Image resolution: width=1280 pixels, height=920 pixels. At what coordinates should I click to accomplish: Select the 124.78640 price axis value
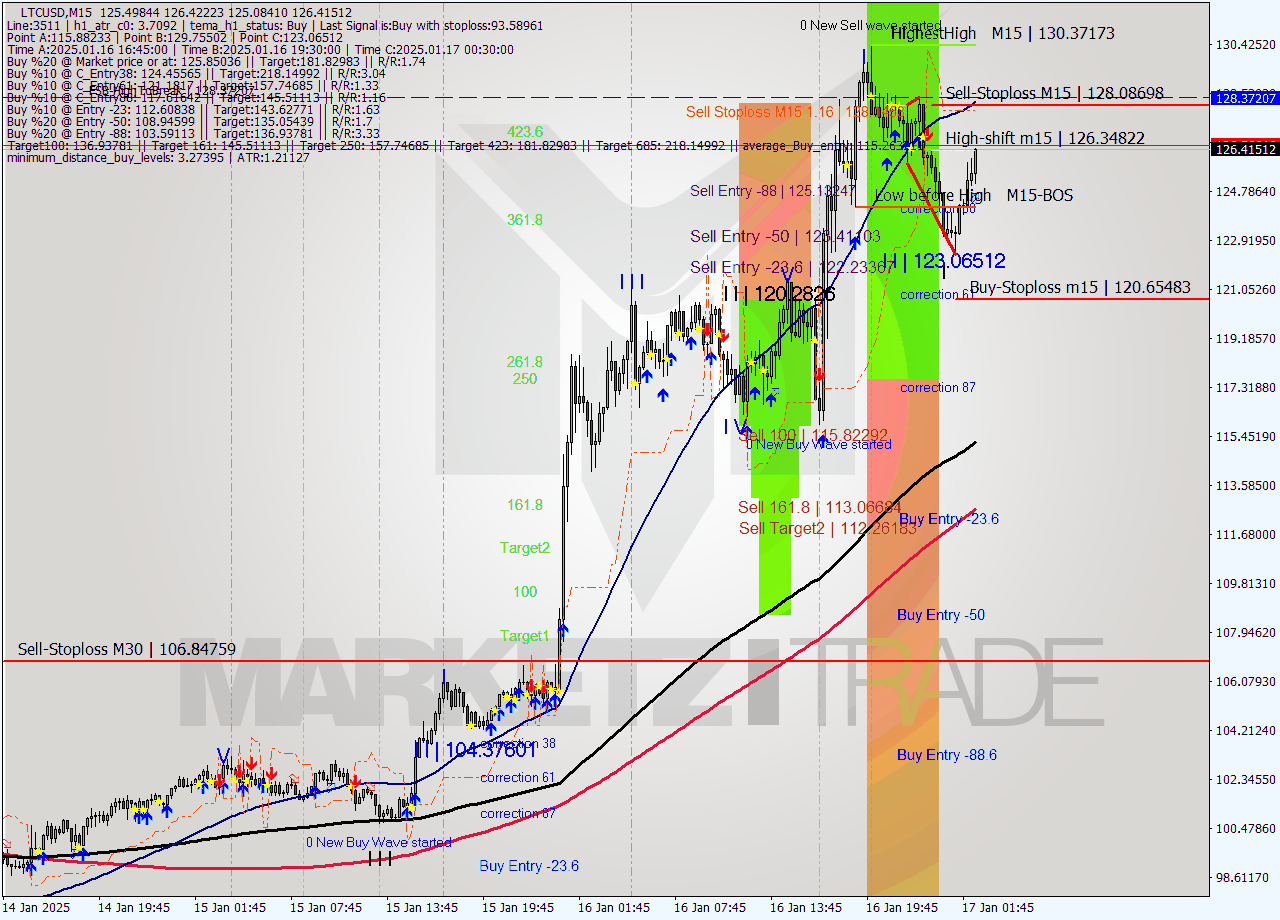pyautogui.click(x=1245, y=192)
